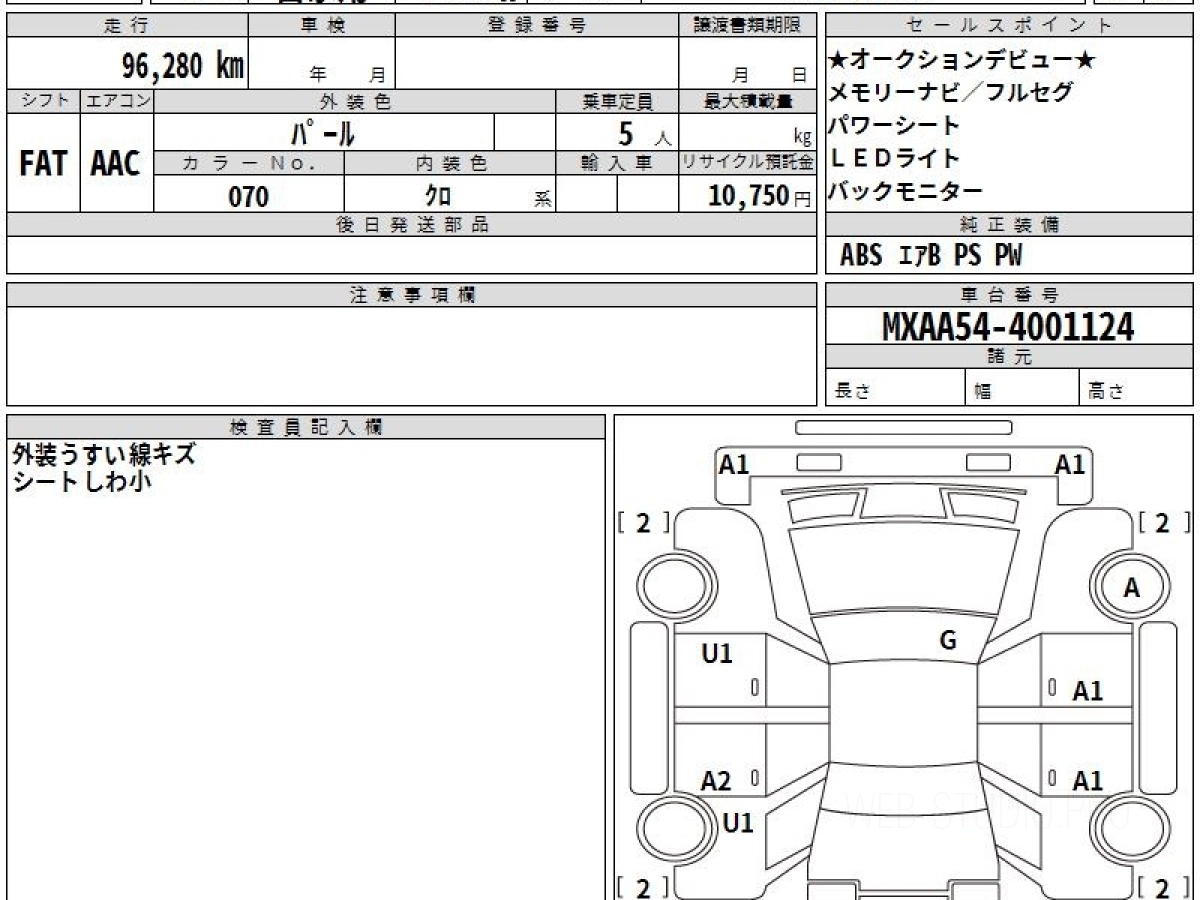
Task: Click the long bar above the car diagram
Action: click(903, 428)
